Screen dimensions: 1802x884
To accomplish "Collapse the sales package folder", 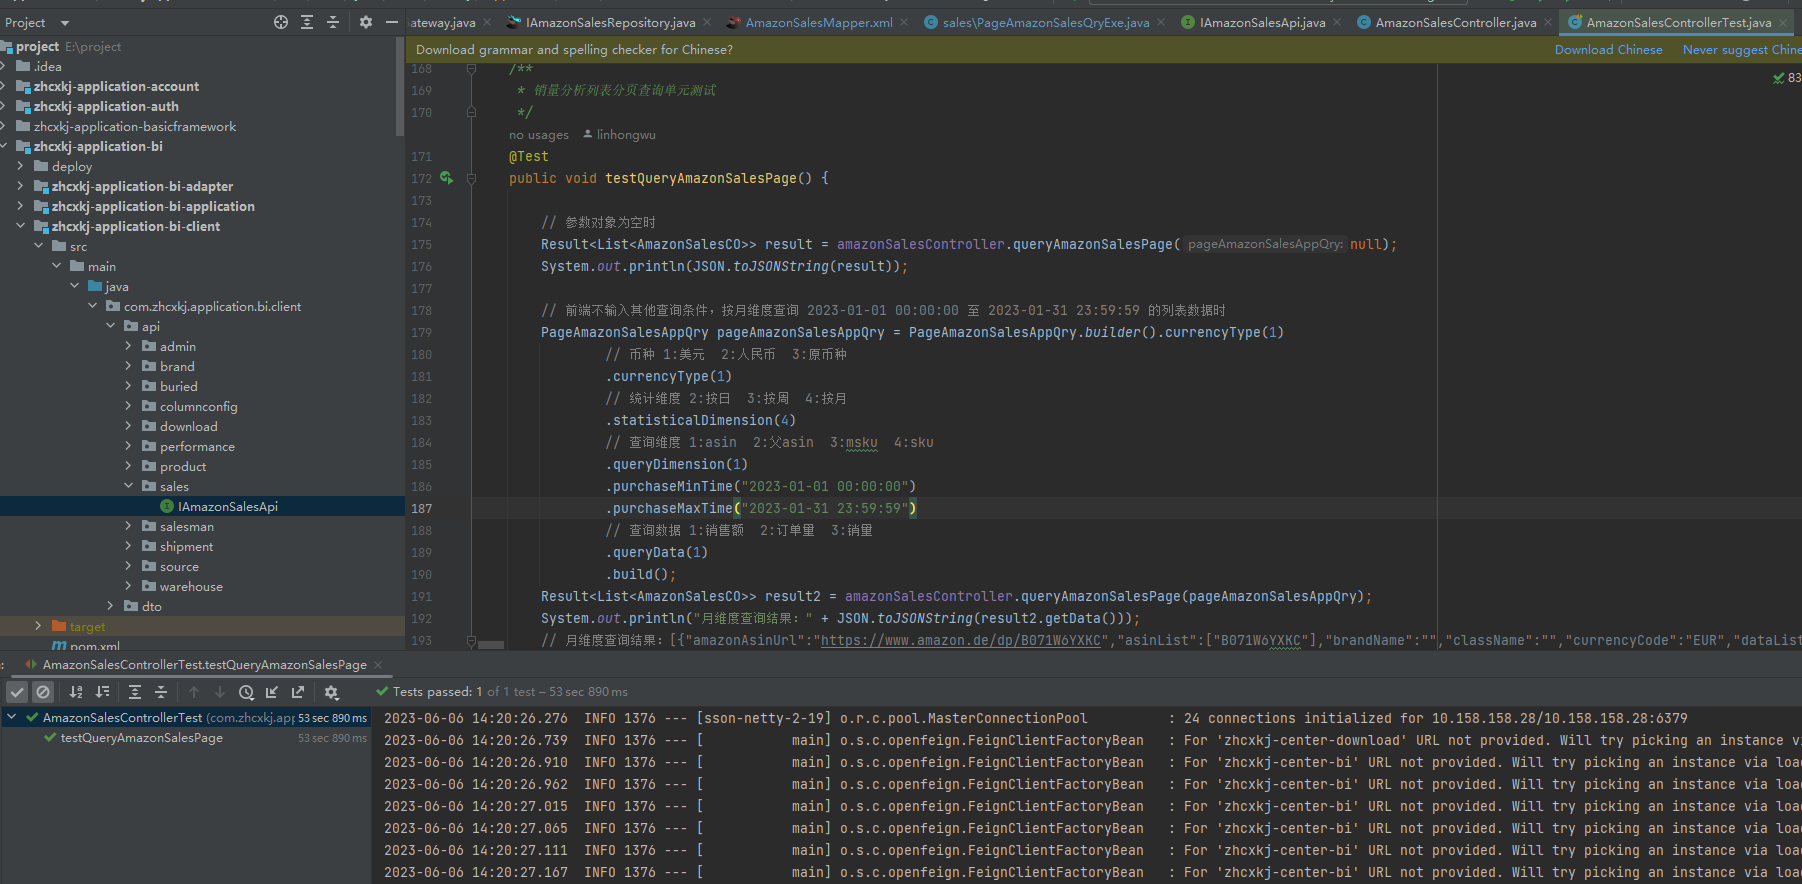I will tap(128, 486).
